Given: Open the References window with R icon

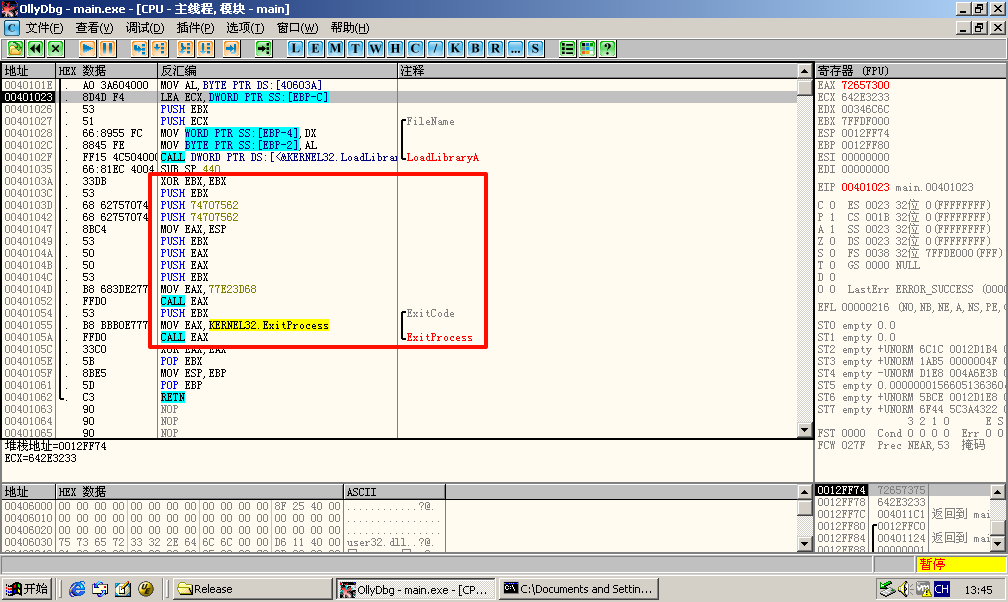Looking at the screenshot, I should coord(495,48).
